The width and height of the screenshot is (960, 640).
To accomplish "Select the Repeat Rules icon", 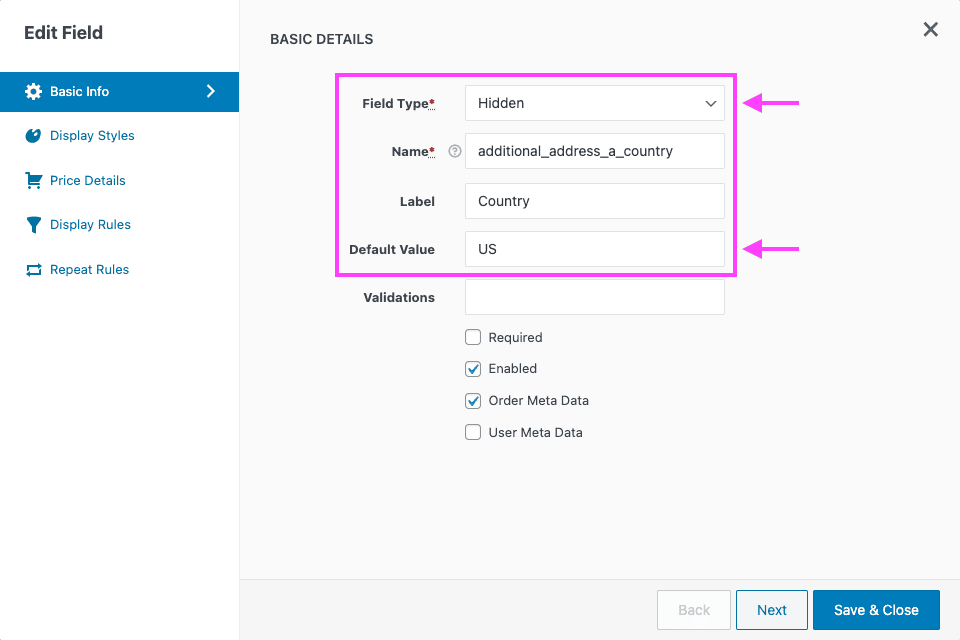I will point(33,269).
